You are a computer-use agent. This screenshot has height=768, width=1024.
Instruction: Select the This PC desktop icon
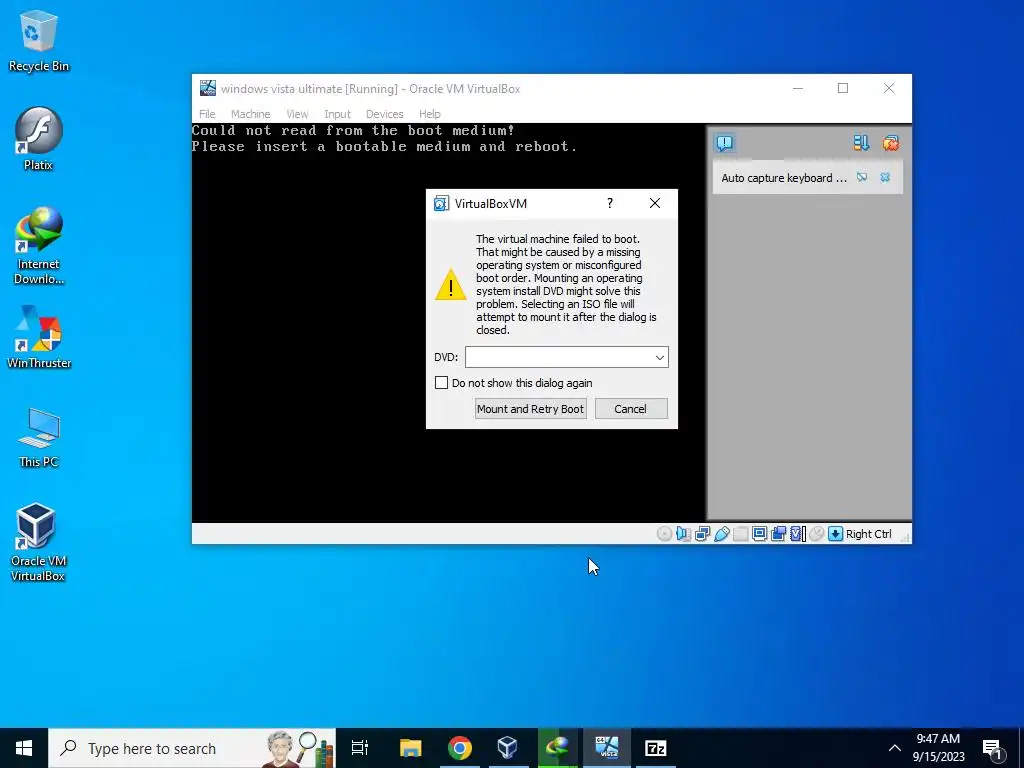coord(39,438)
